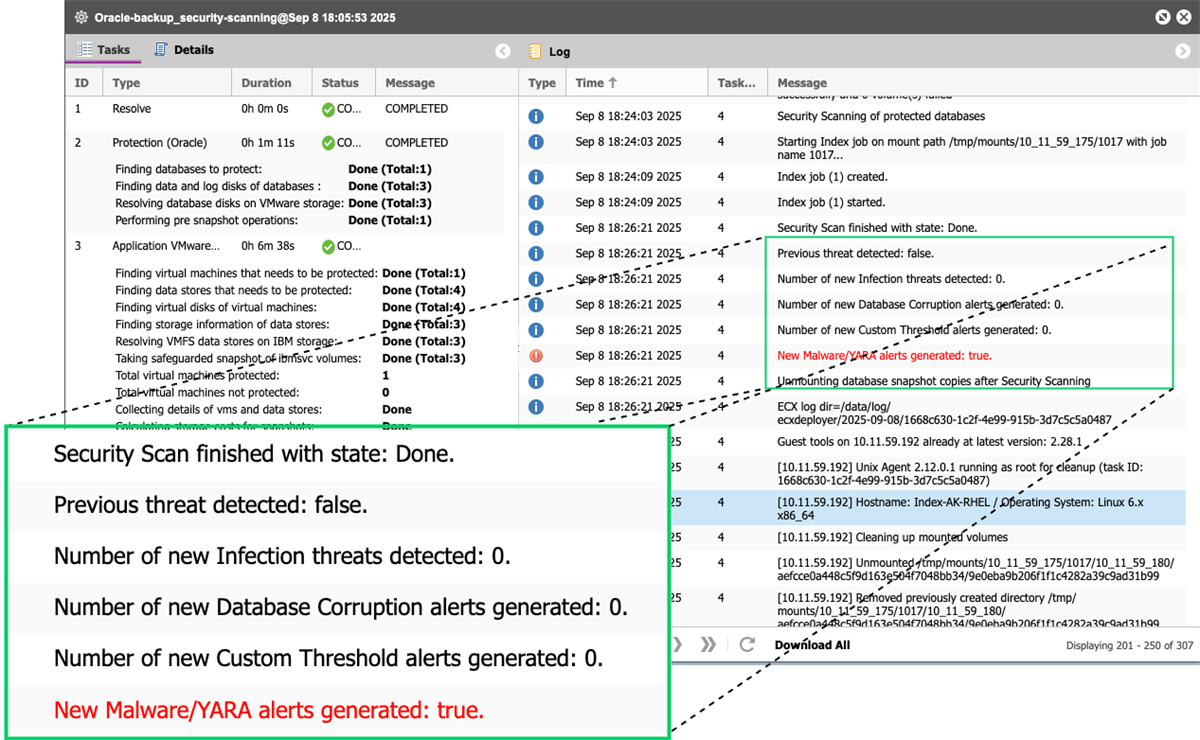Click the block icon beside the close button
The height and width of the screenshot is (740, 1200).
1163,17
